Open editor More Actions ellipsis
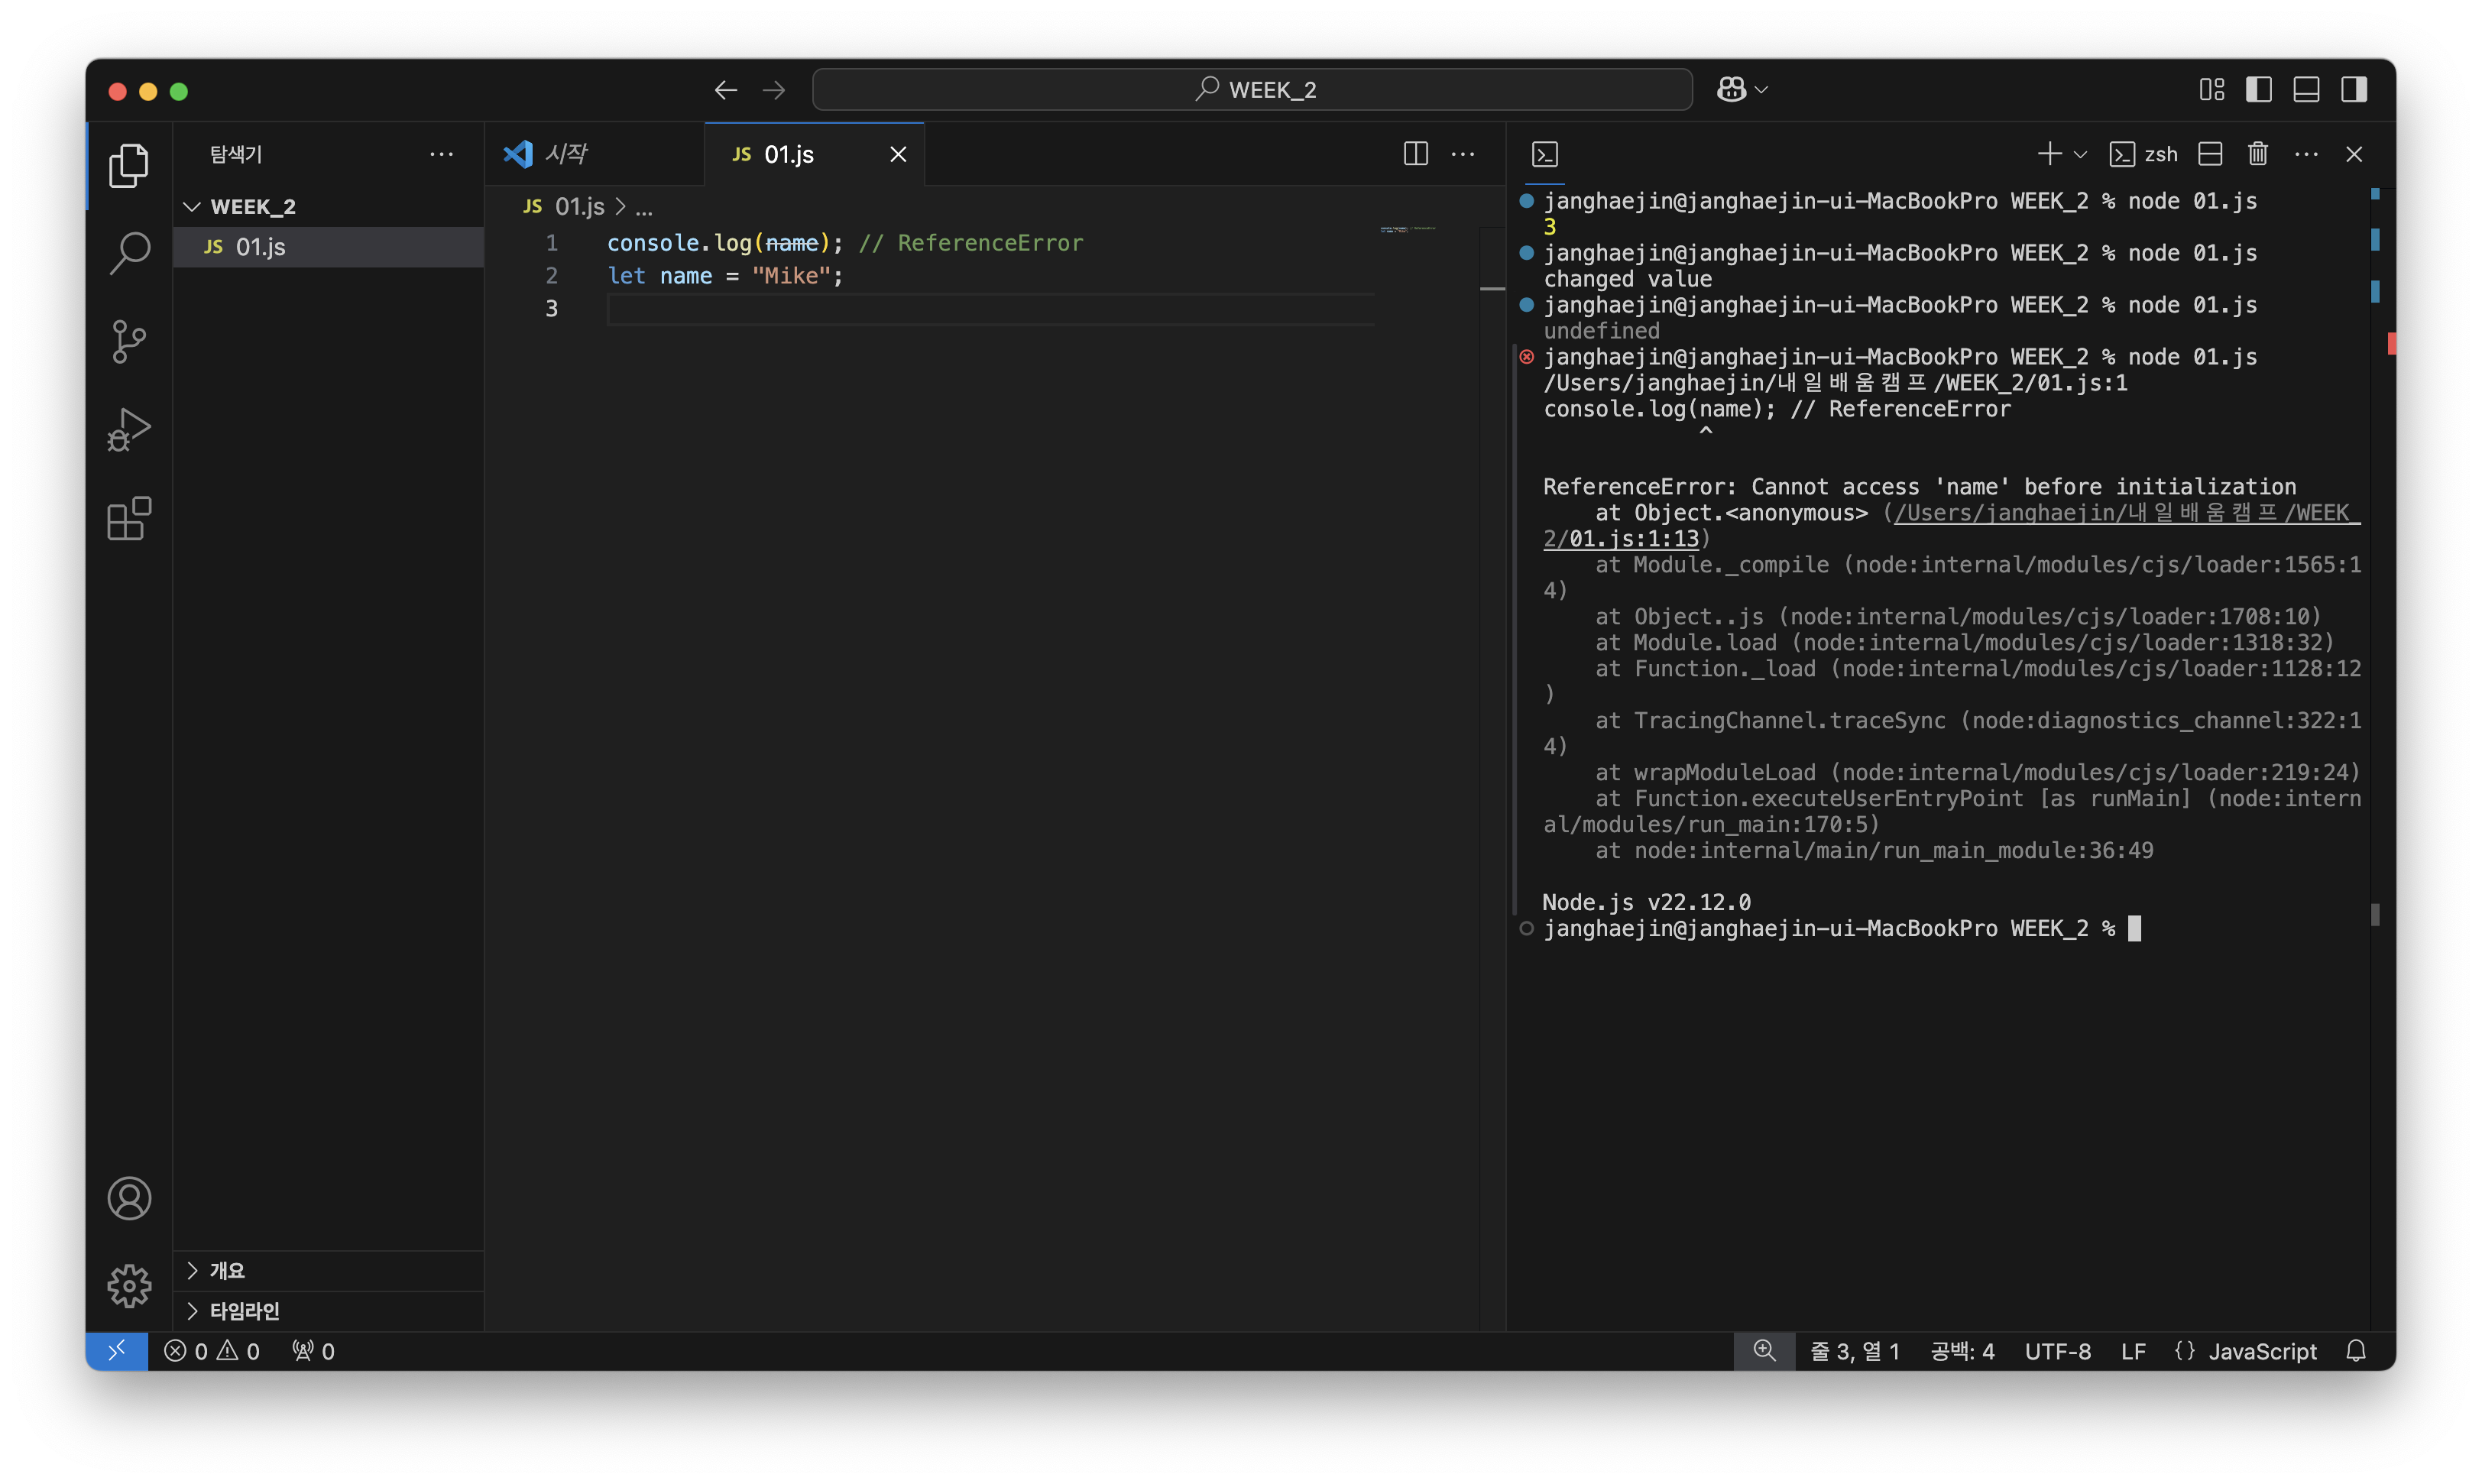2482x1484 pixels. [x=1462, y=153]
